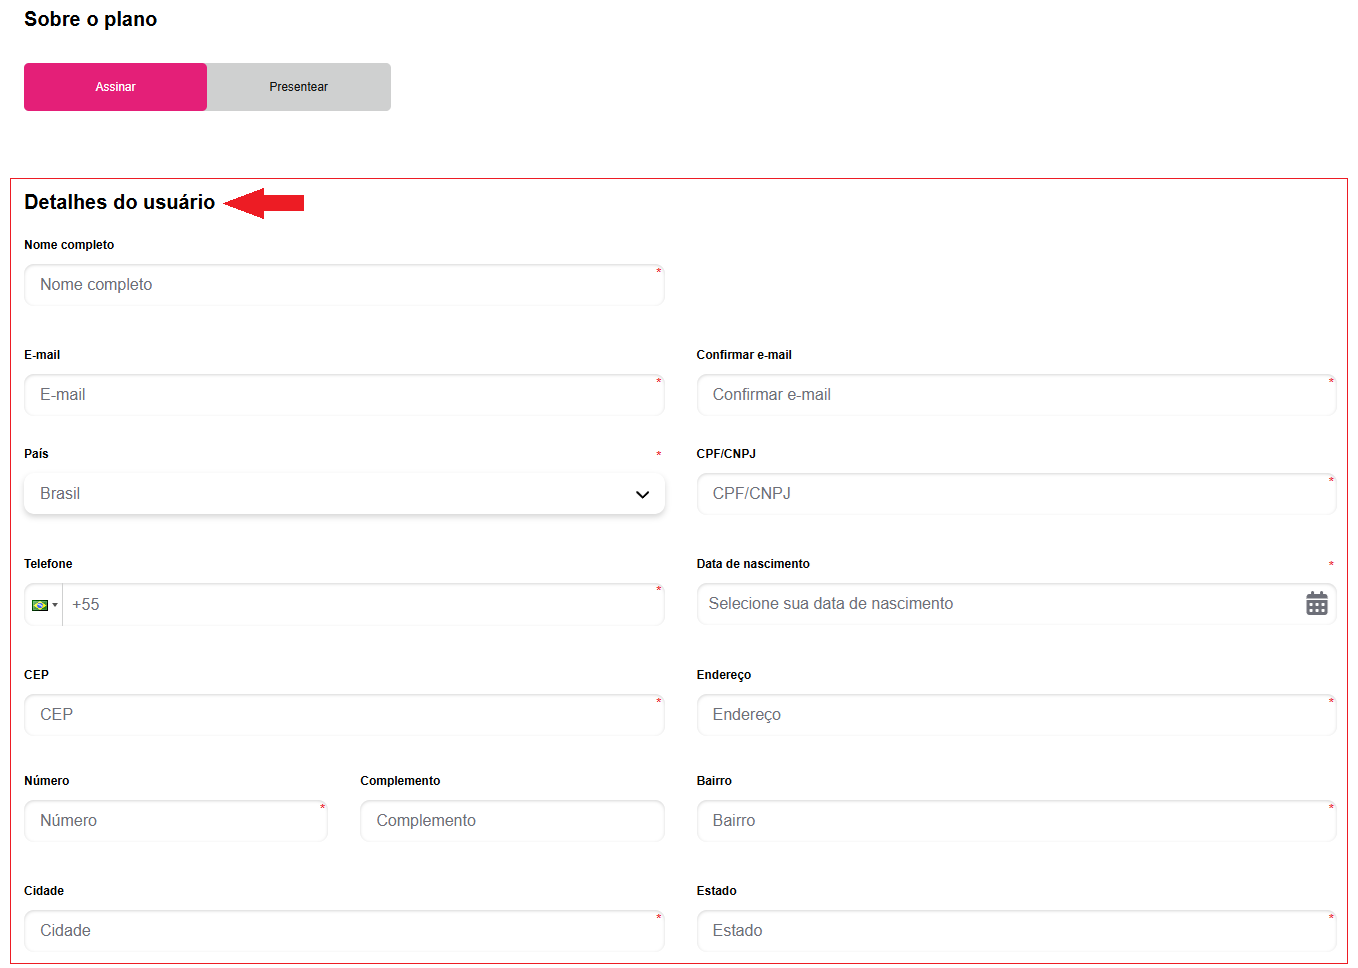The width and height of the screenshot is (1358, 968).
Task: Click the Brazil flag country code selector
Action: click(x=40, y=605)
